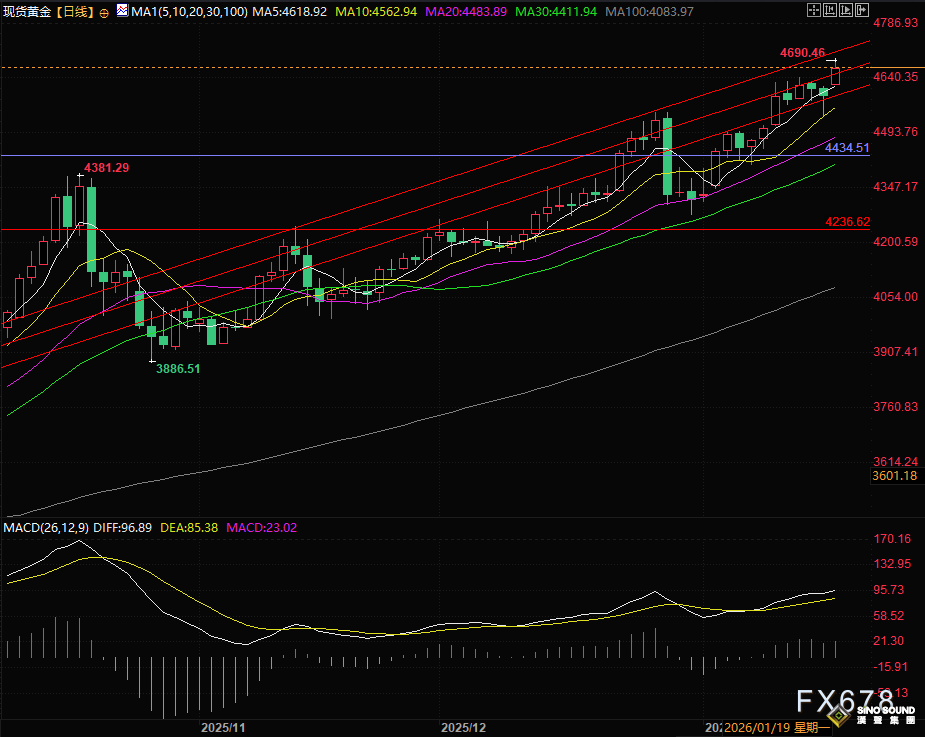The image size is (925, 737).
Task: Click the orange circle-plus icon beside 日线
Action: pyautogui.click(x=104, y=12)
